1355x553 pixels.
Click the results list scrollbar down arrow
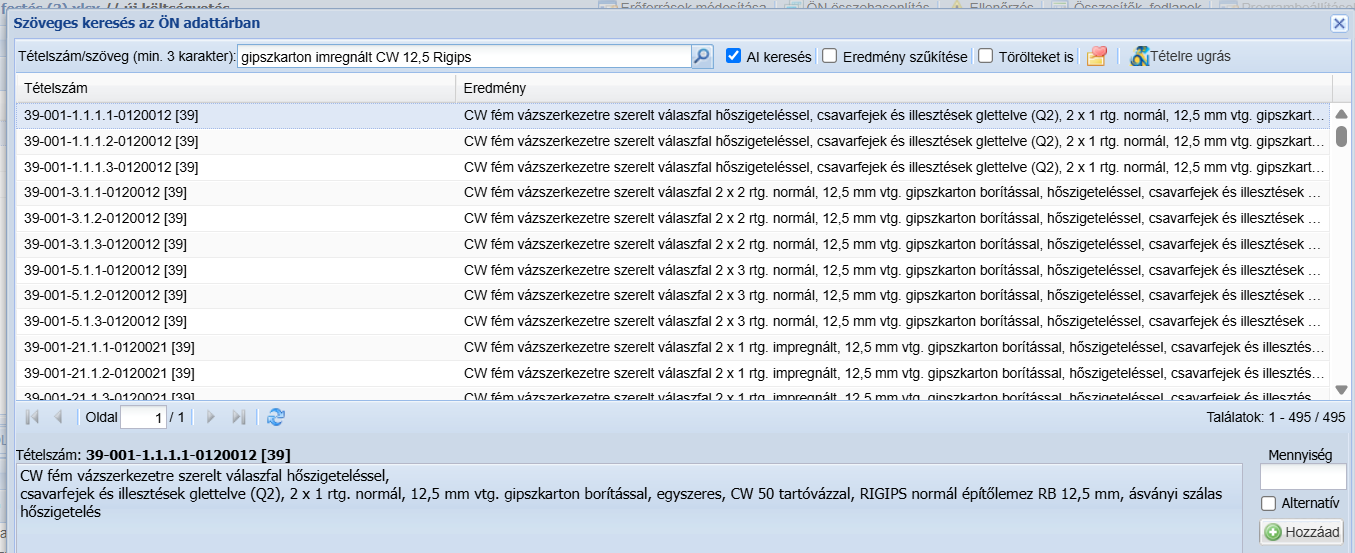click(x=1341, y=390)
